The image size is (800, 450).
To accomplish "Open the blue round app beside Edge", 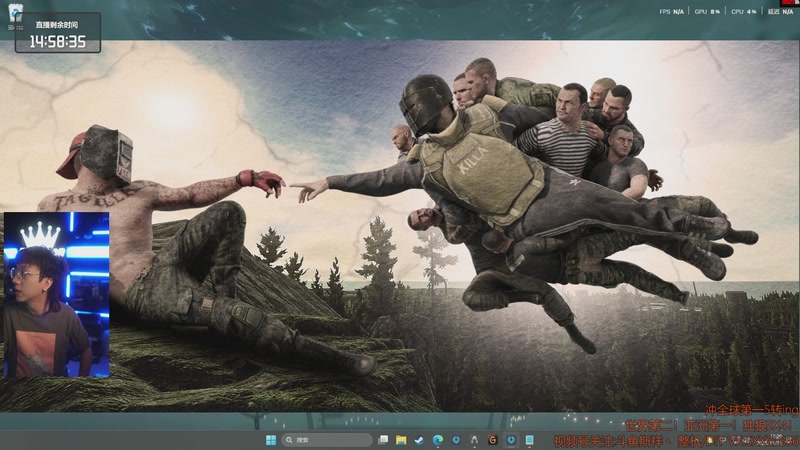I will pos(456,440).
